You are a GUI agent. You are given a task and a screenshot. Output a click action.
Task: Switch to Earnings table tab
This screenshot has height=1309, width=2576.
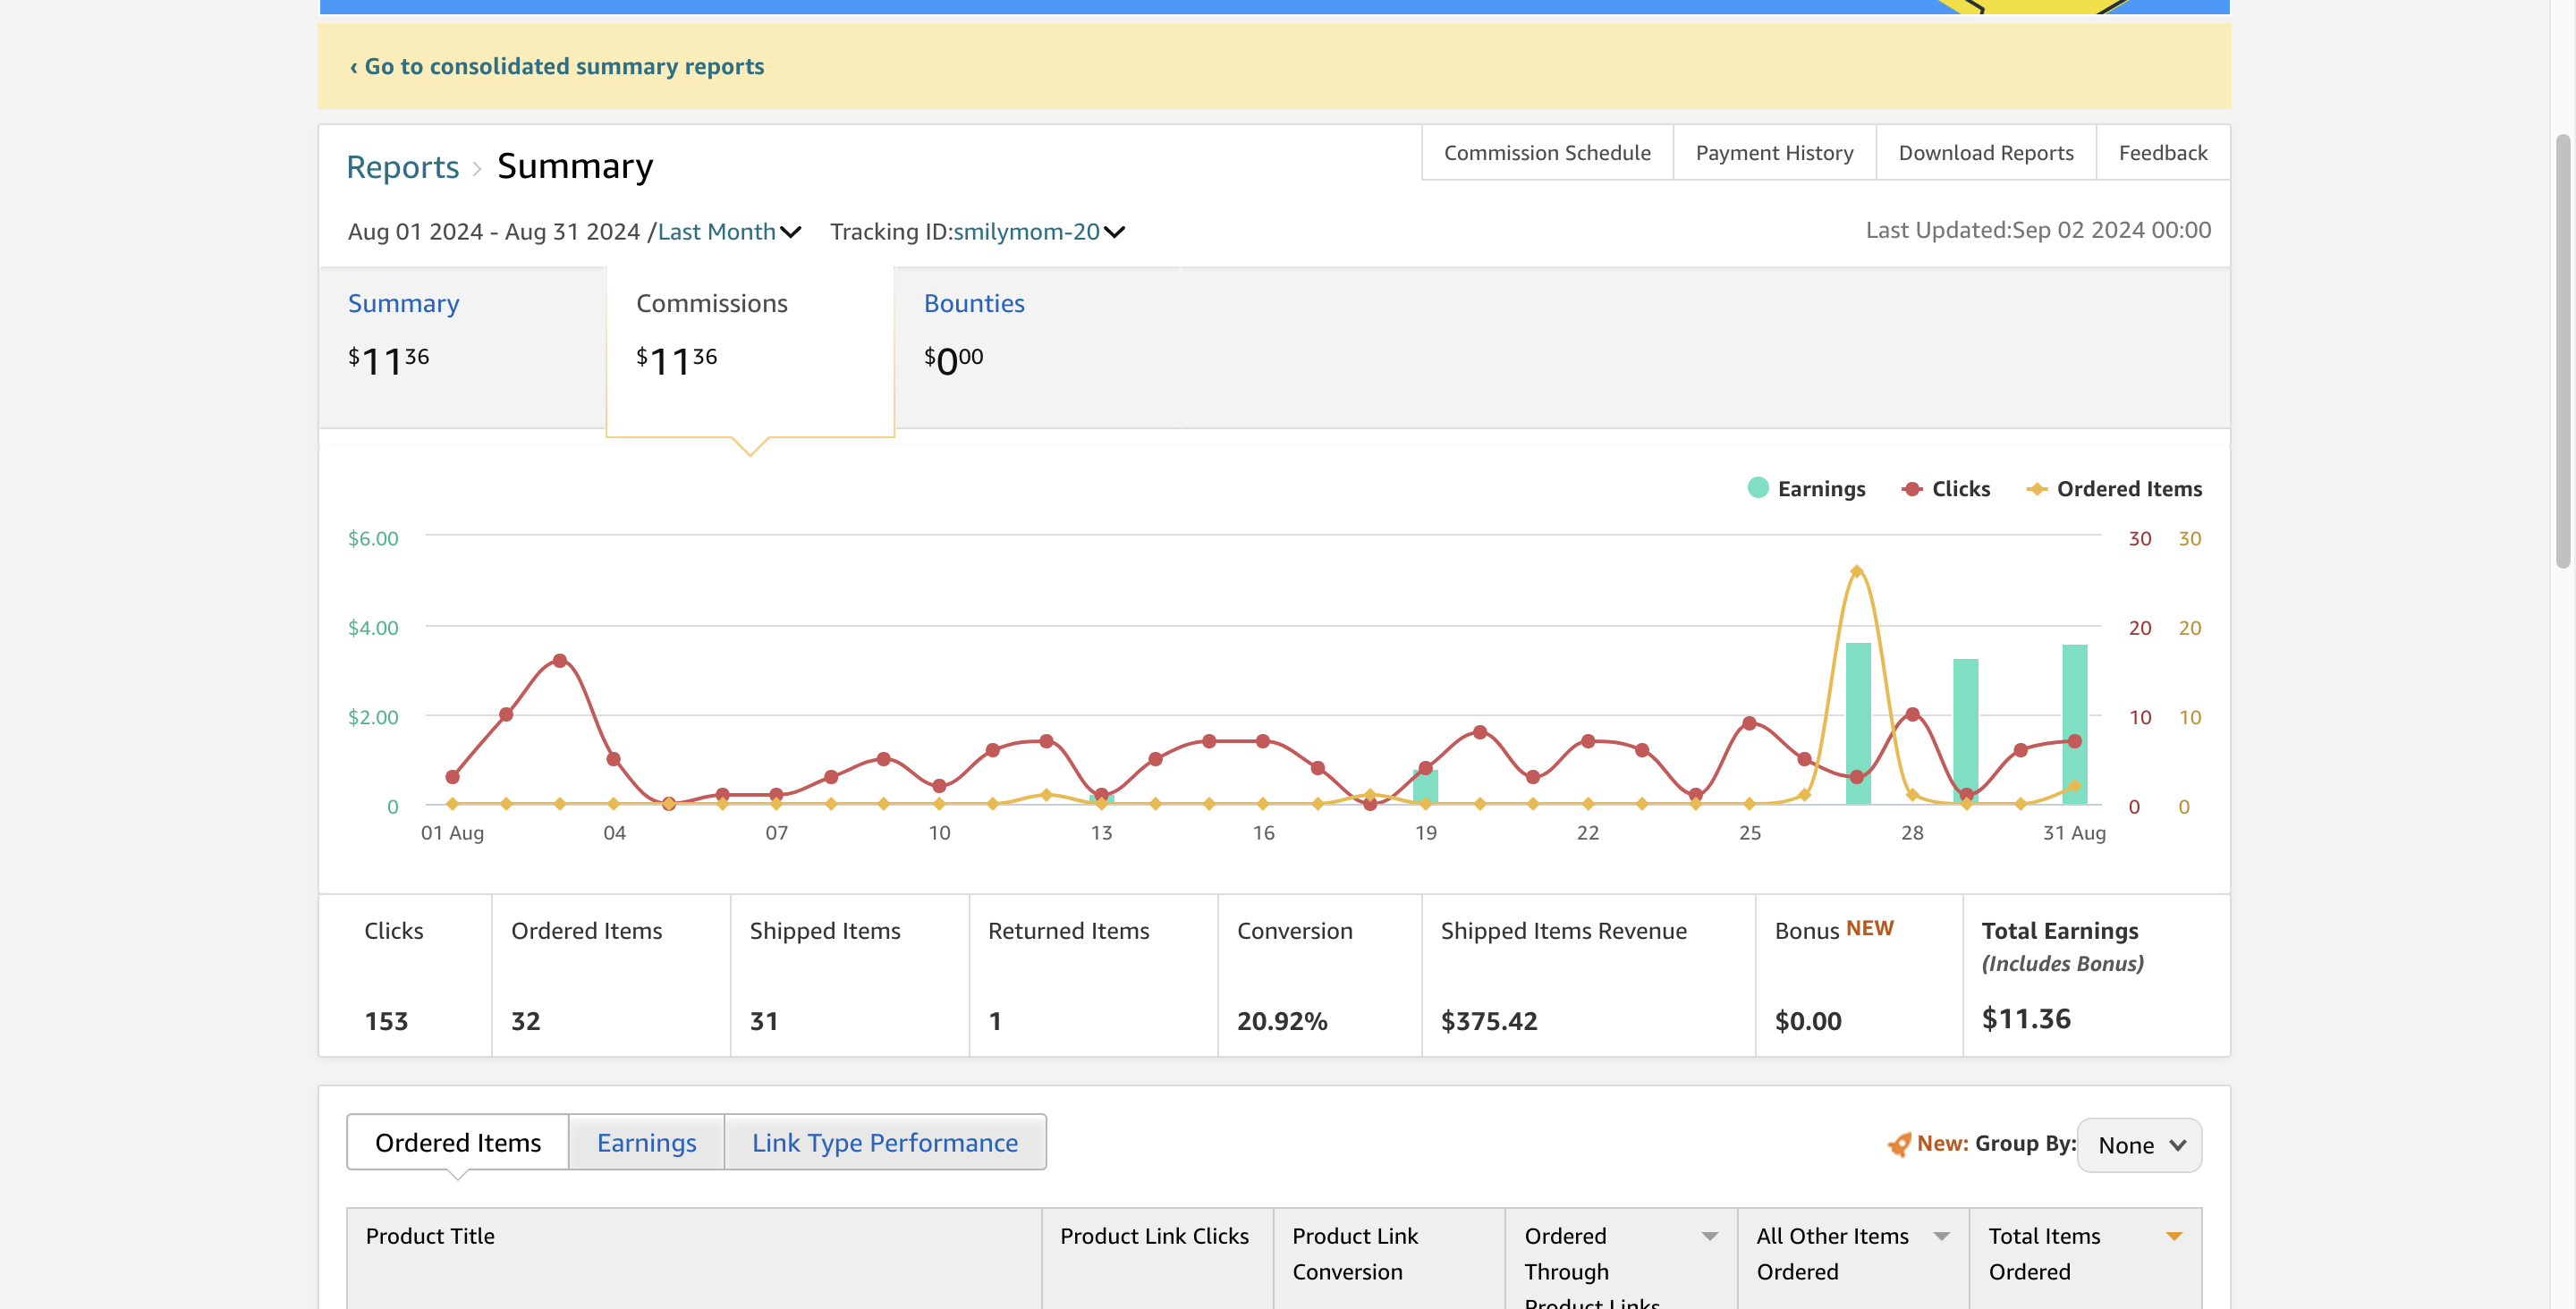[646, 1142]
